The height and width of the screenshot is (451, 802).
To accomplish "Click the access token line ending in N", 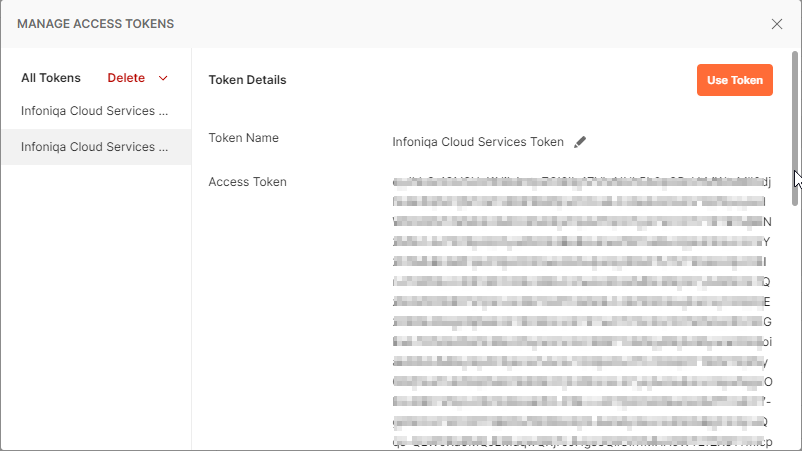I will coord(582,222).
